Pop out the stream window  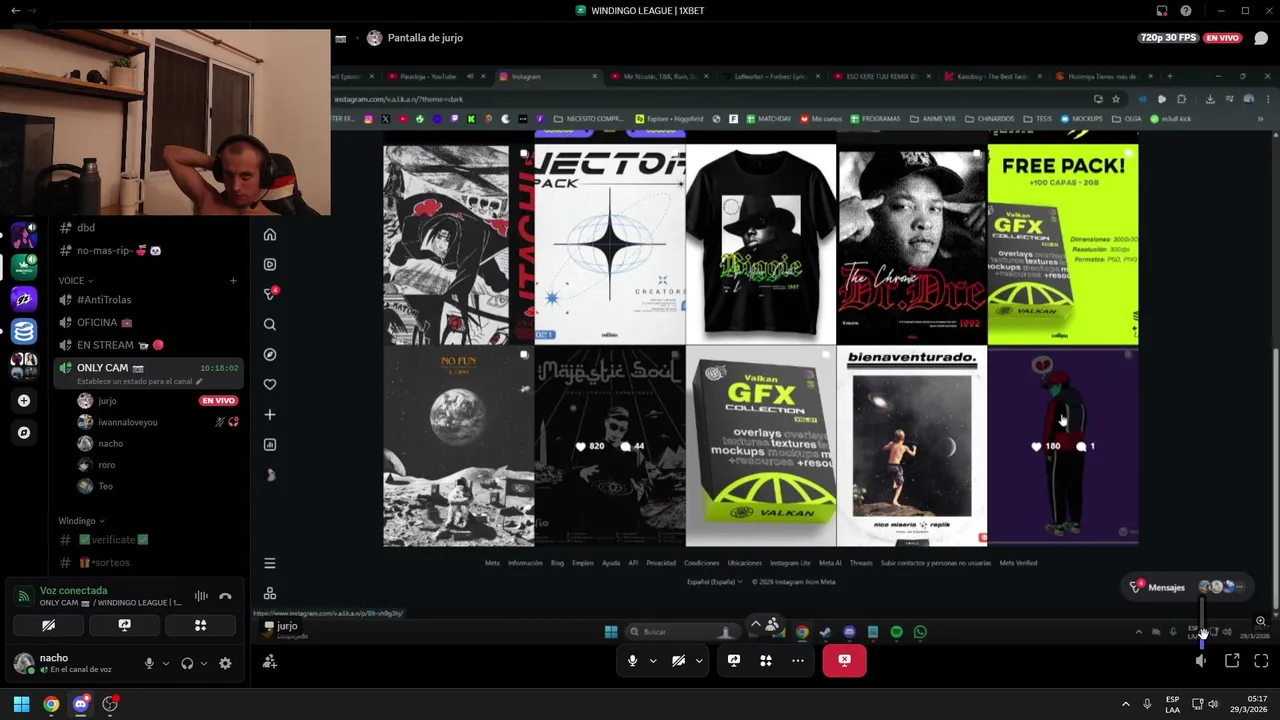(x=1232, y=661)
